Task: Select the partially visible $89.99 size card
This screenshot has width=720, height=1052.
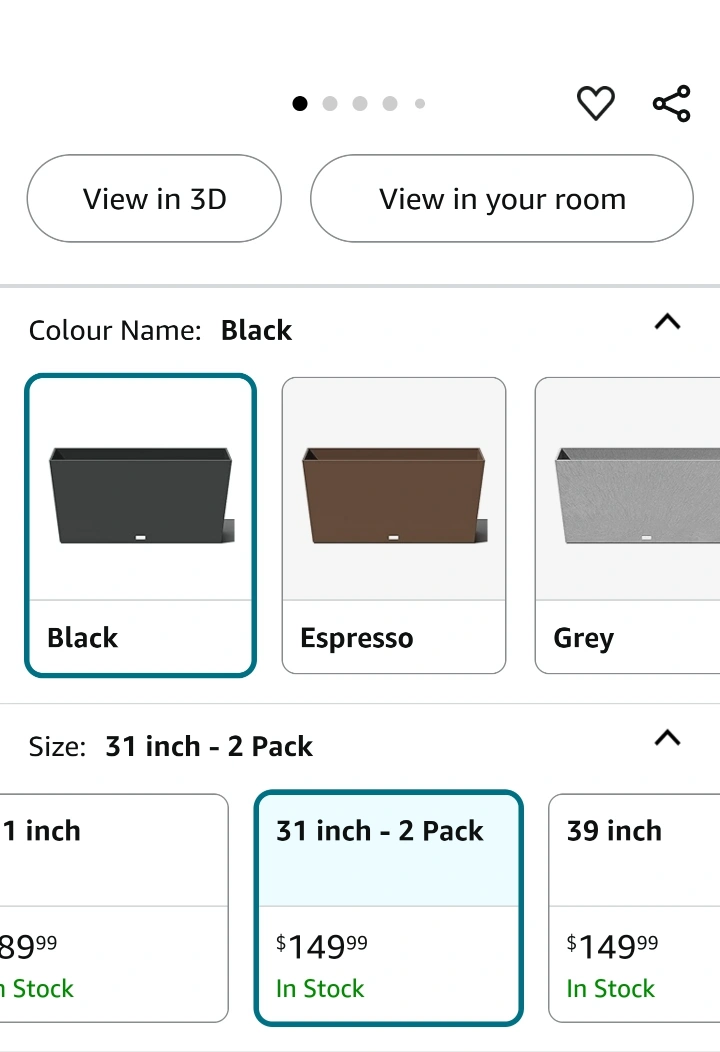Action: pos(110,908)
